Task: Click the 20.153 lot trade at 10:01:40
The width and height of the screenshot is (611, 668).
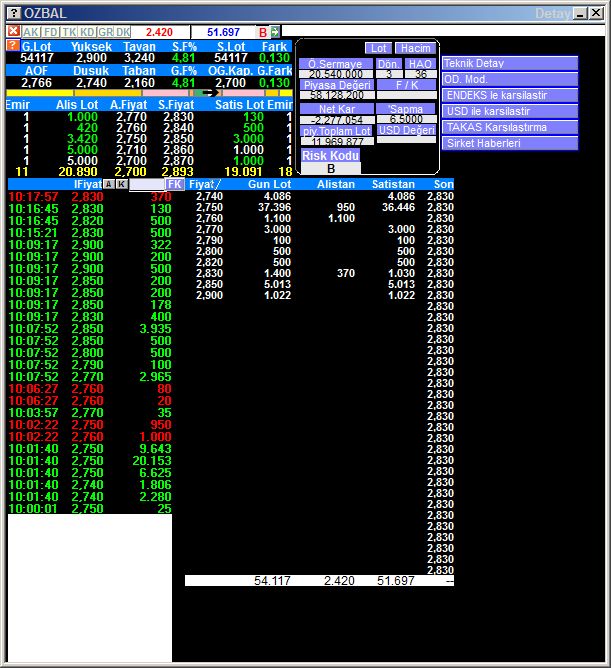Action: pyautogui.click(x=152, y=461)
